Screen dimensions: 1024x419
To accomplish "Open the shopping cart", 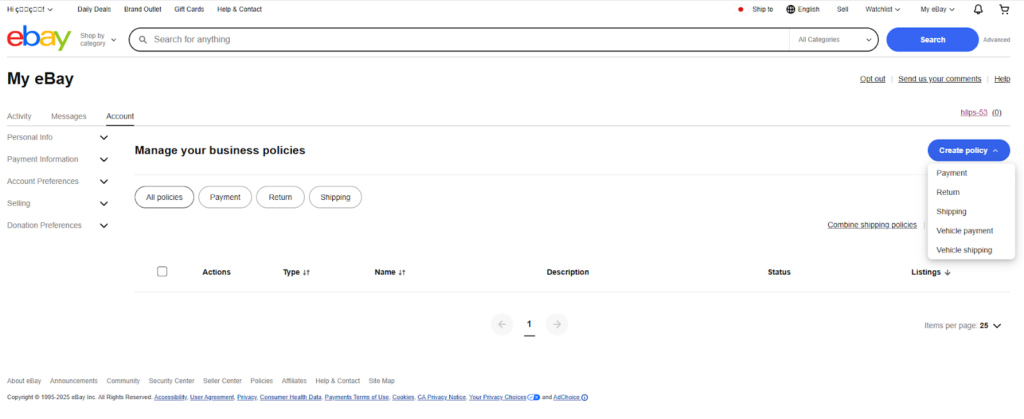I will pyautogui.click(x=1004, y=9).
